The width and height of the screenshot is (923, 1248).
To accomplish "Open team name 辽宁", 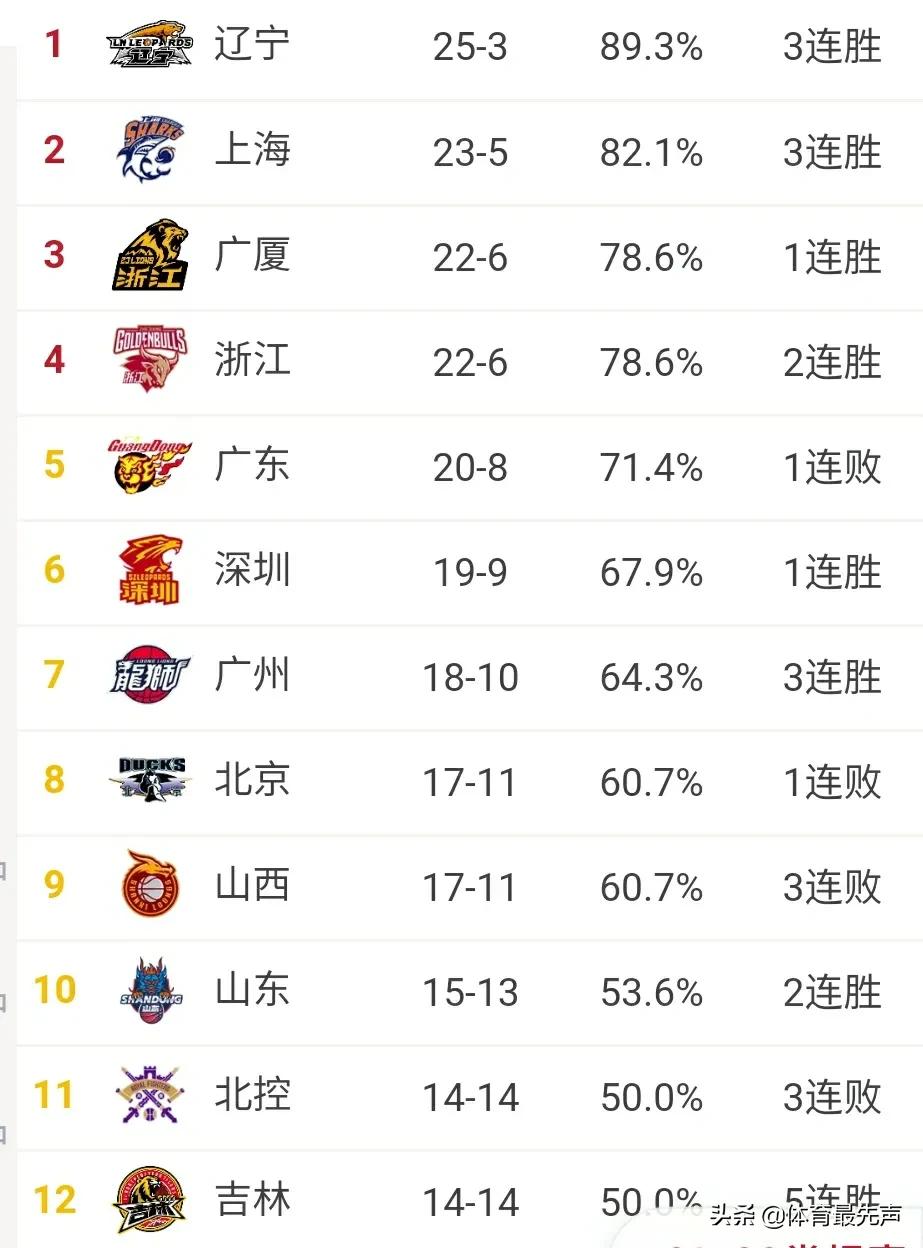I will click(252, 45).
